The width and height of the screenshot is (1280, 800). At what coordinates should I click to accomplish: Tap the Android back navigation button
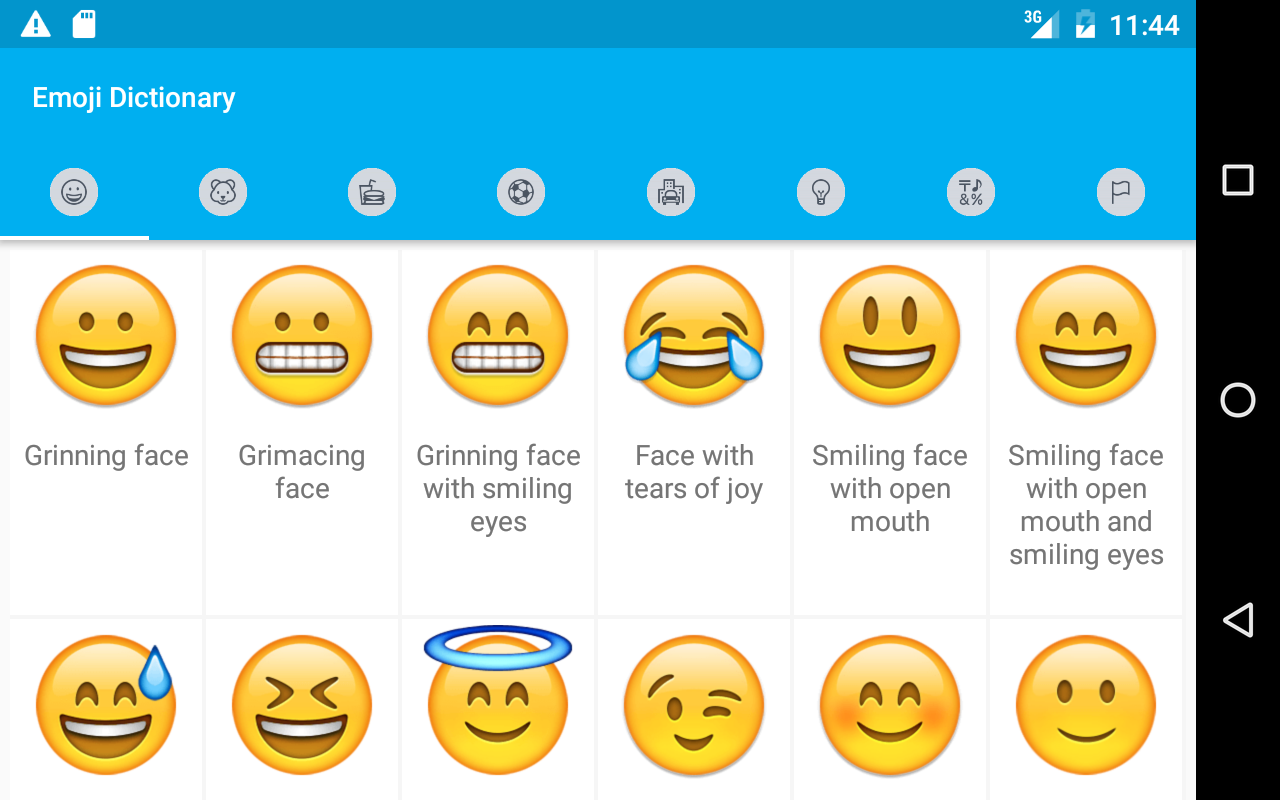(1238, 620)
